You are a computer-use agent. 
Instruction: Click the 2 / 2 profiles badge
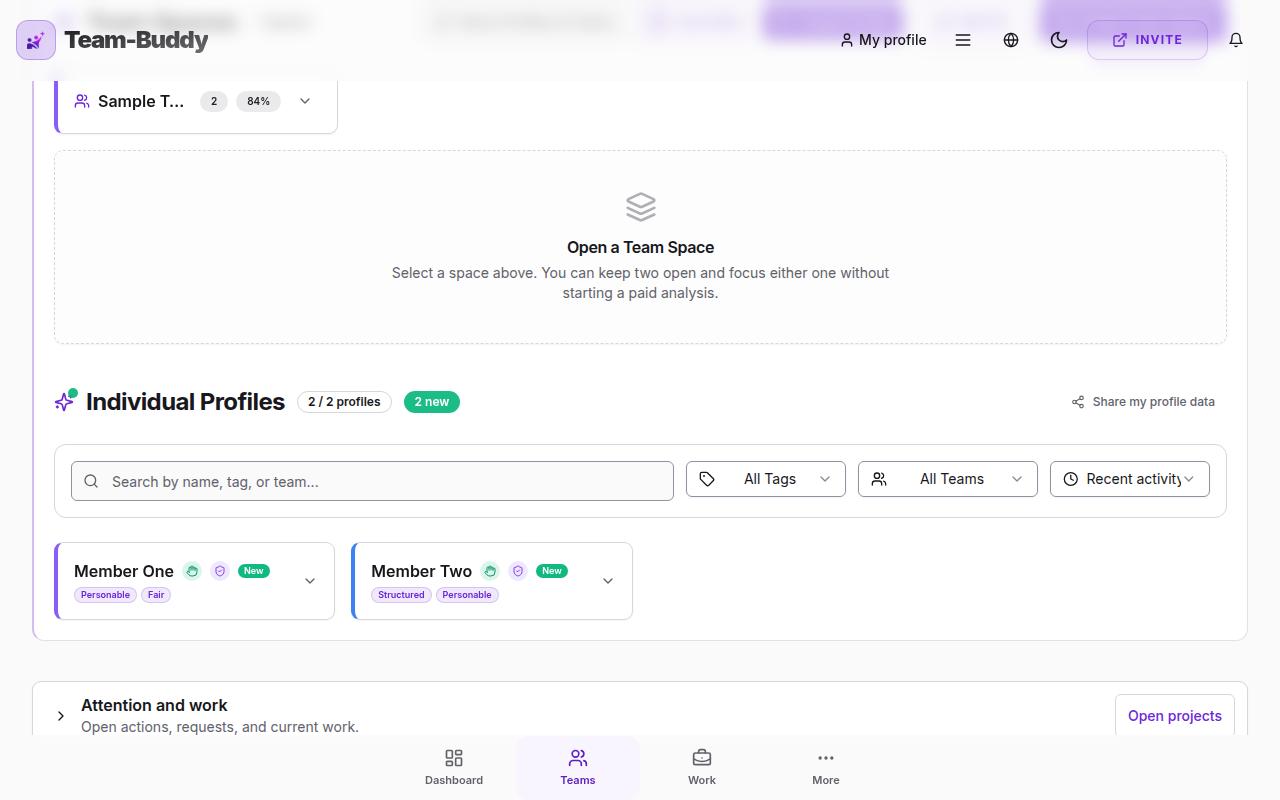(344, 402)
